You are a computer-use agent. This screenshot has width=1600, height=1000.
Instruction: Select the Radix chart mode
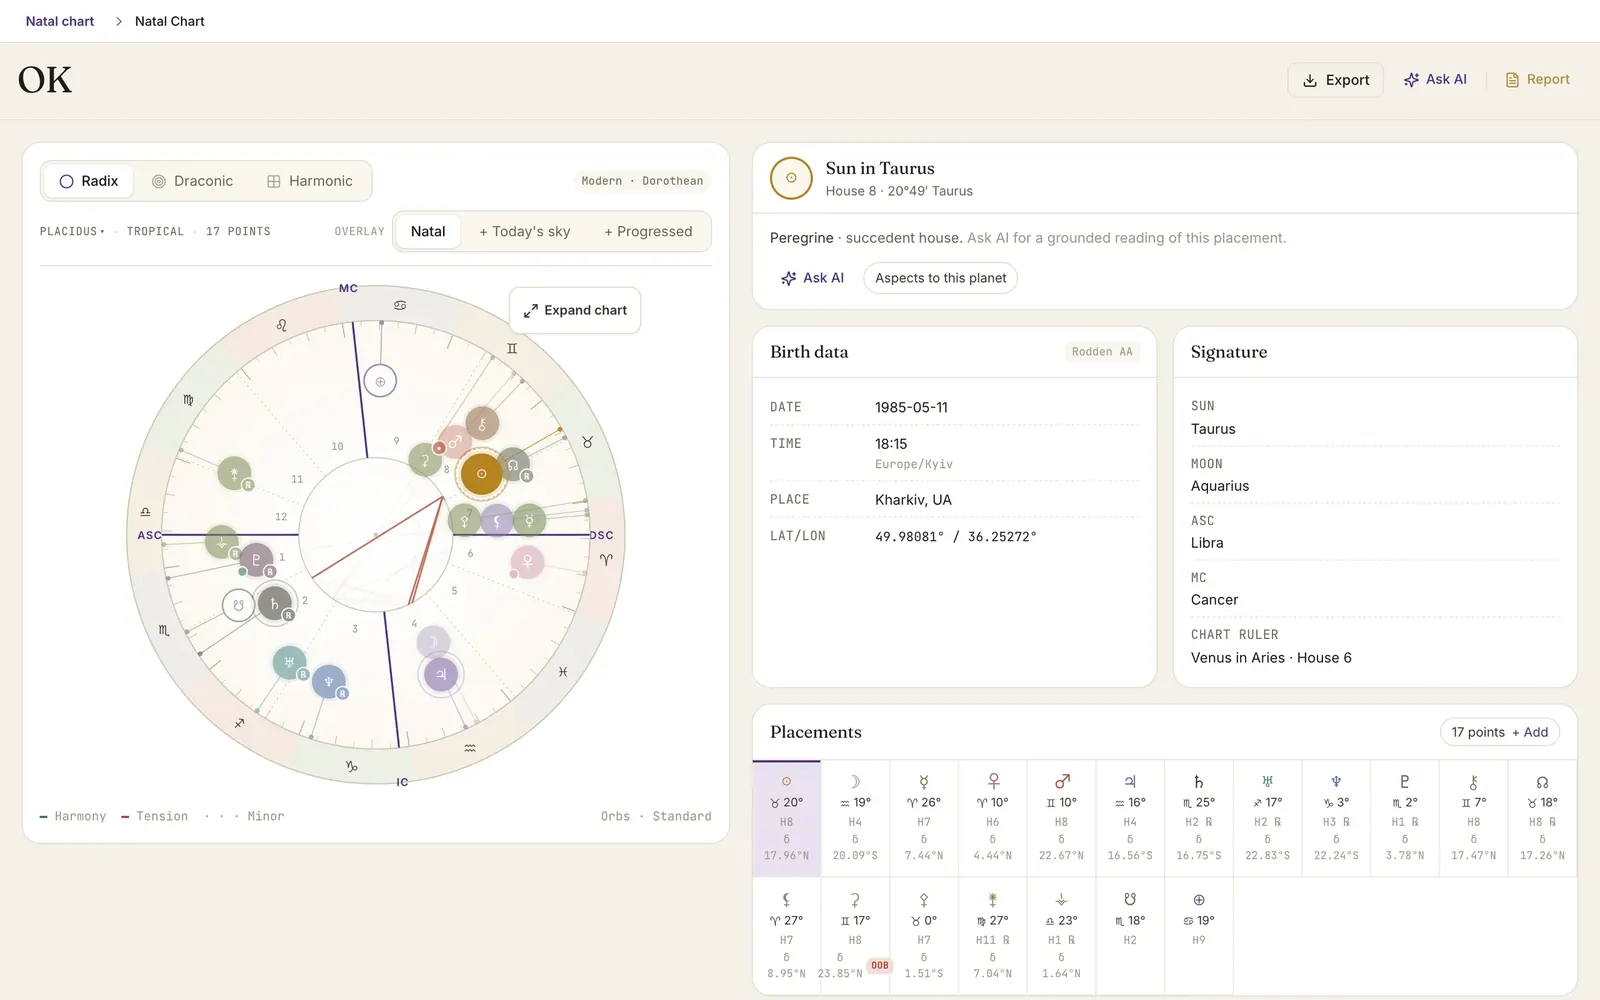pyautogui.click(x=89, y=181)
